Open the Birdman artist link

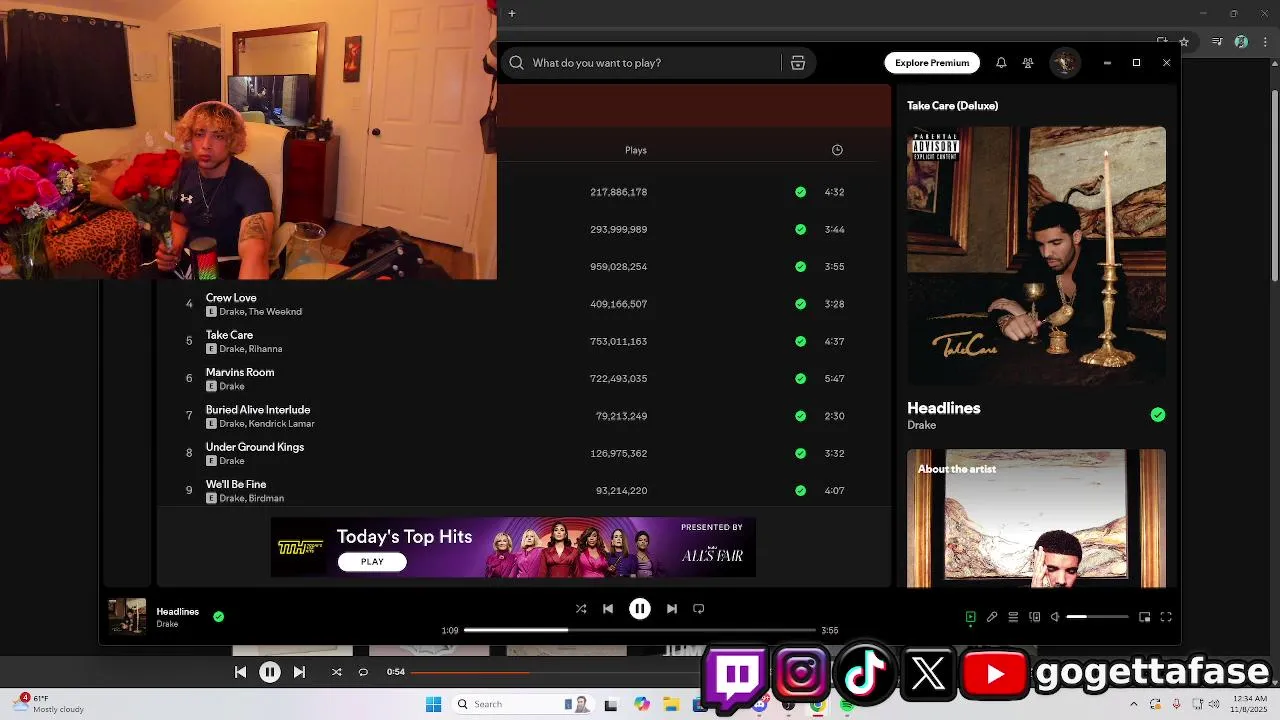coord(267,498)
